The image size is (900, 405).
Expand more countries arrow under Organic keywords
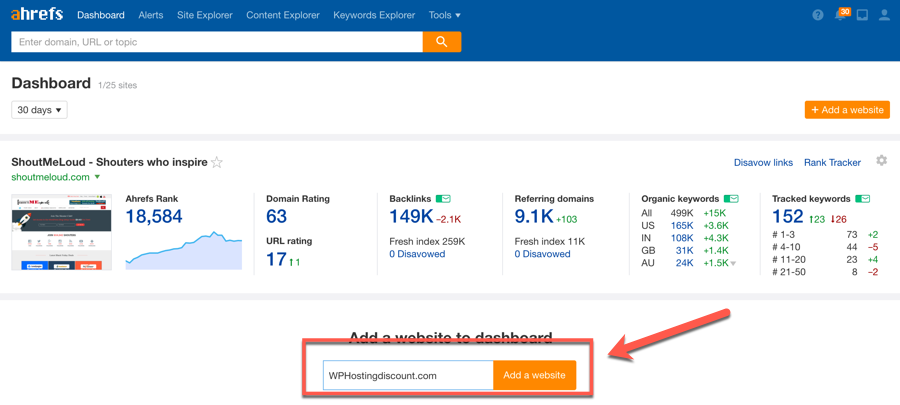coord(733,264)
